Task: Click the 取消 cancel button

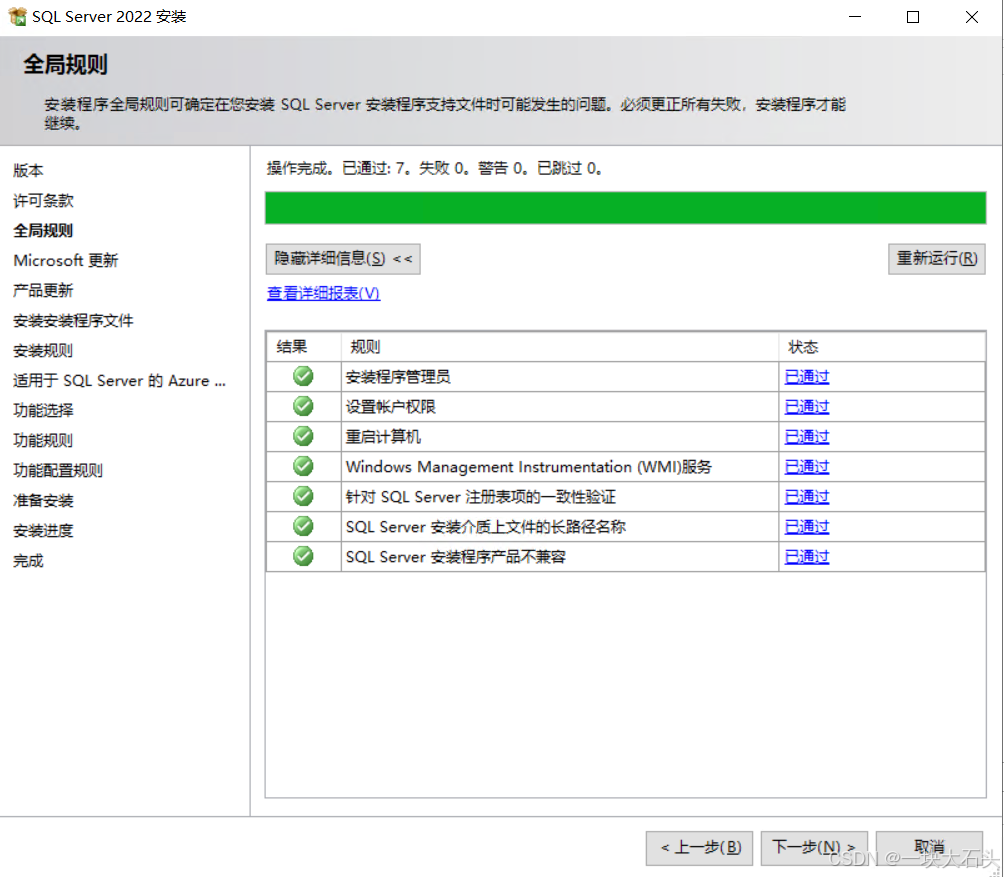Action: pos(929,848)
